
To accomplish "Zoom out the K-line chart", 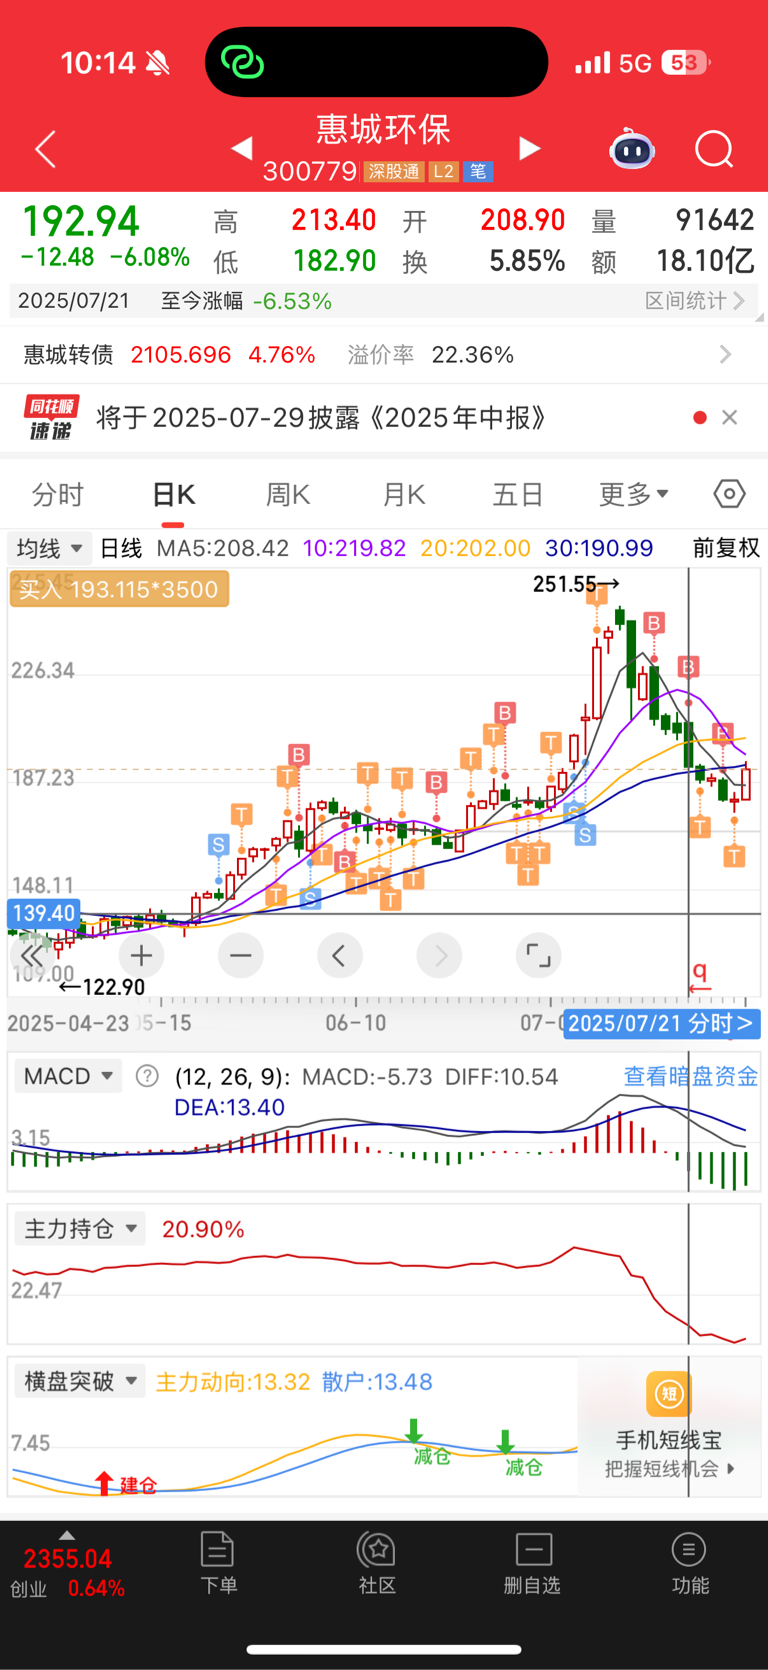I will coord(240,956).
